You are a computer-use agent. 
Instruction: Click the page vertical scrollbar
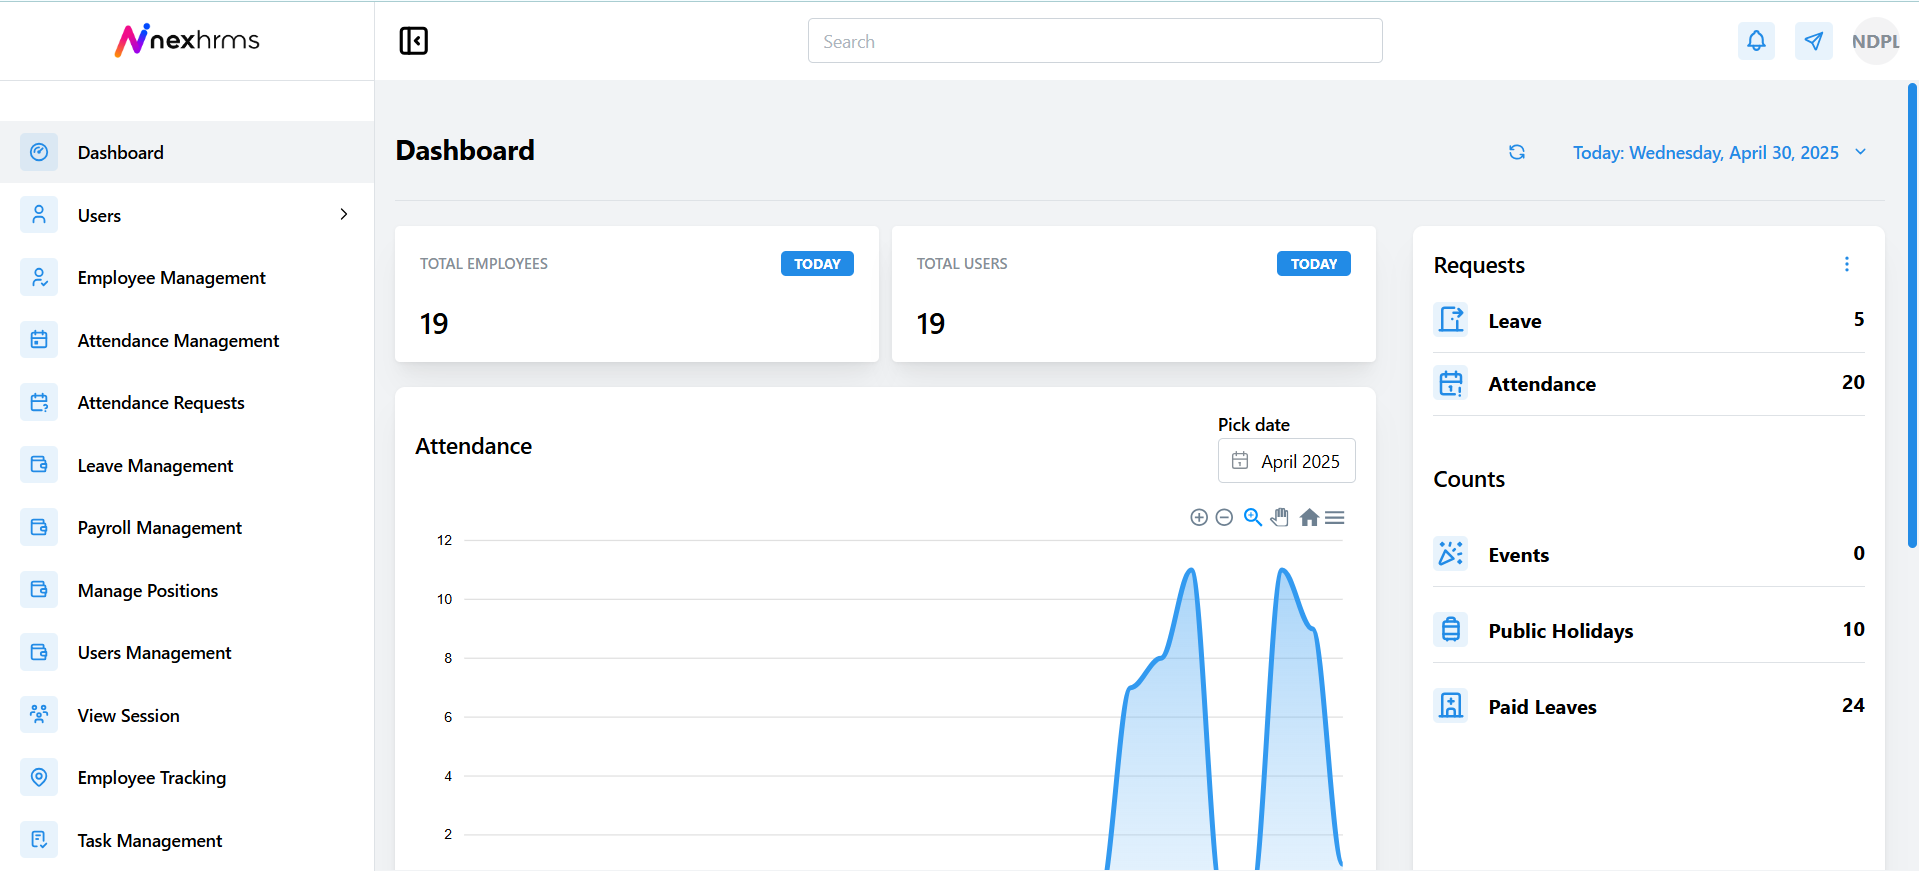(1912, 315)
